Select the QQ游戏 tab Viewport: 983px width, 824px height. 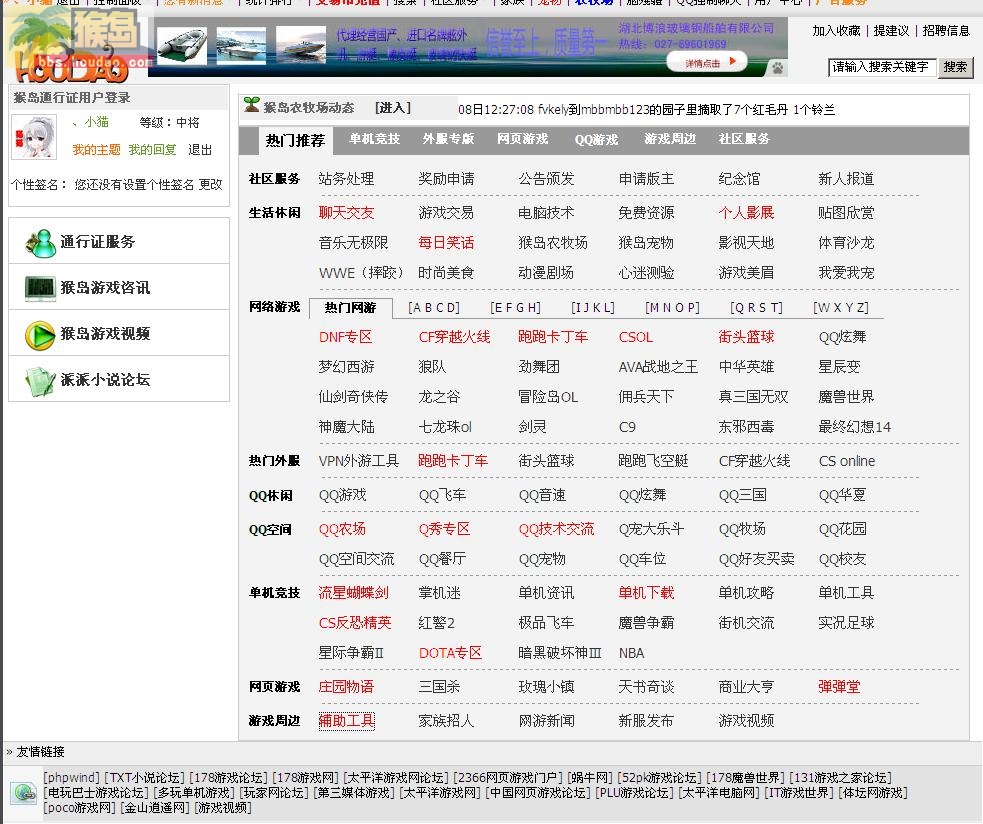pos(596,140)
